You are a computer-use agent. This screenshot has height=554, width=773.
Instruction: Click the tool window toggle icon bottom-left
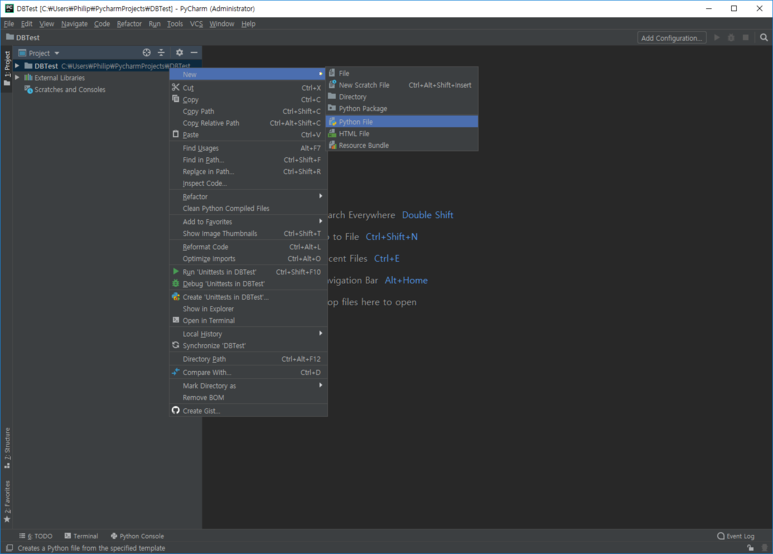pos(9,548)
